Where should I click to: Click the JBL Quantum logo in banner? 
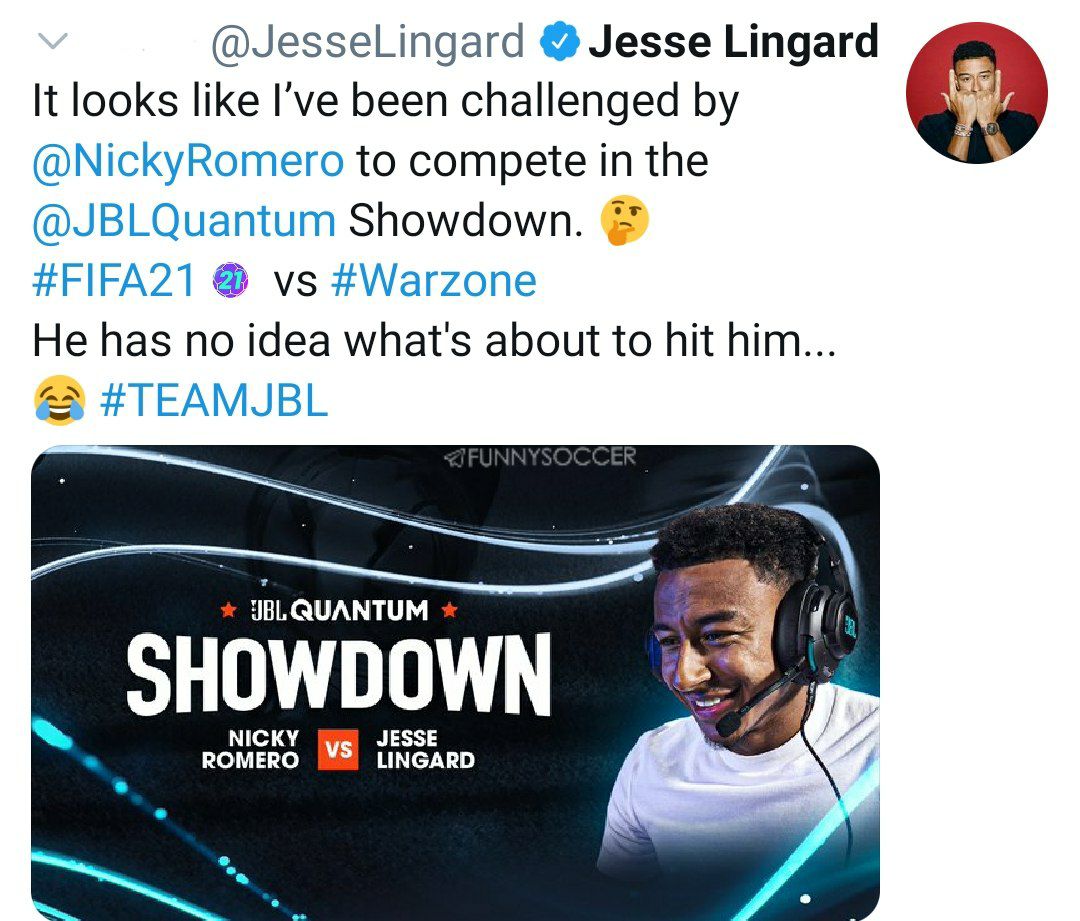coord(338,610)
